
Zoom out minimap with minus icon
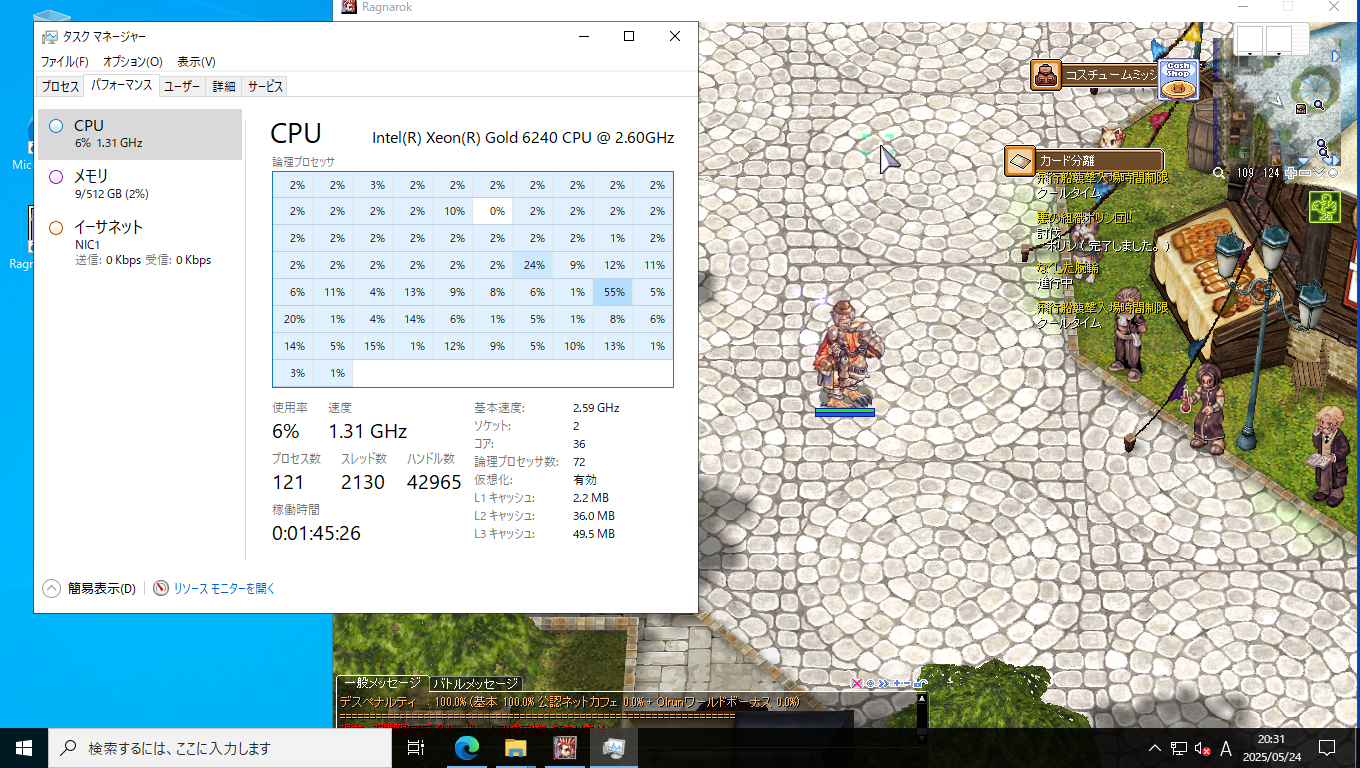[1305, 173]
